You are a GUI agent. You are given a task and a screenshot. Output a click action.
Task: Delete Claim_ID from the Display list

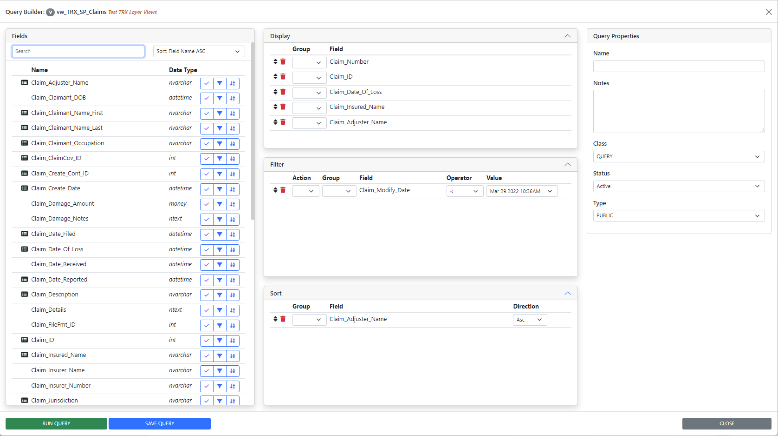(283, 76)
